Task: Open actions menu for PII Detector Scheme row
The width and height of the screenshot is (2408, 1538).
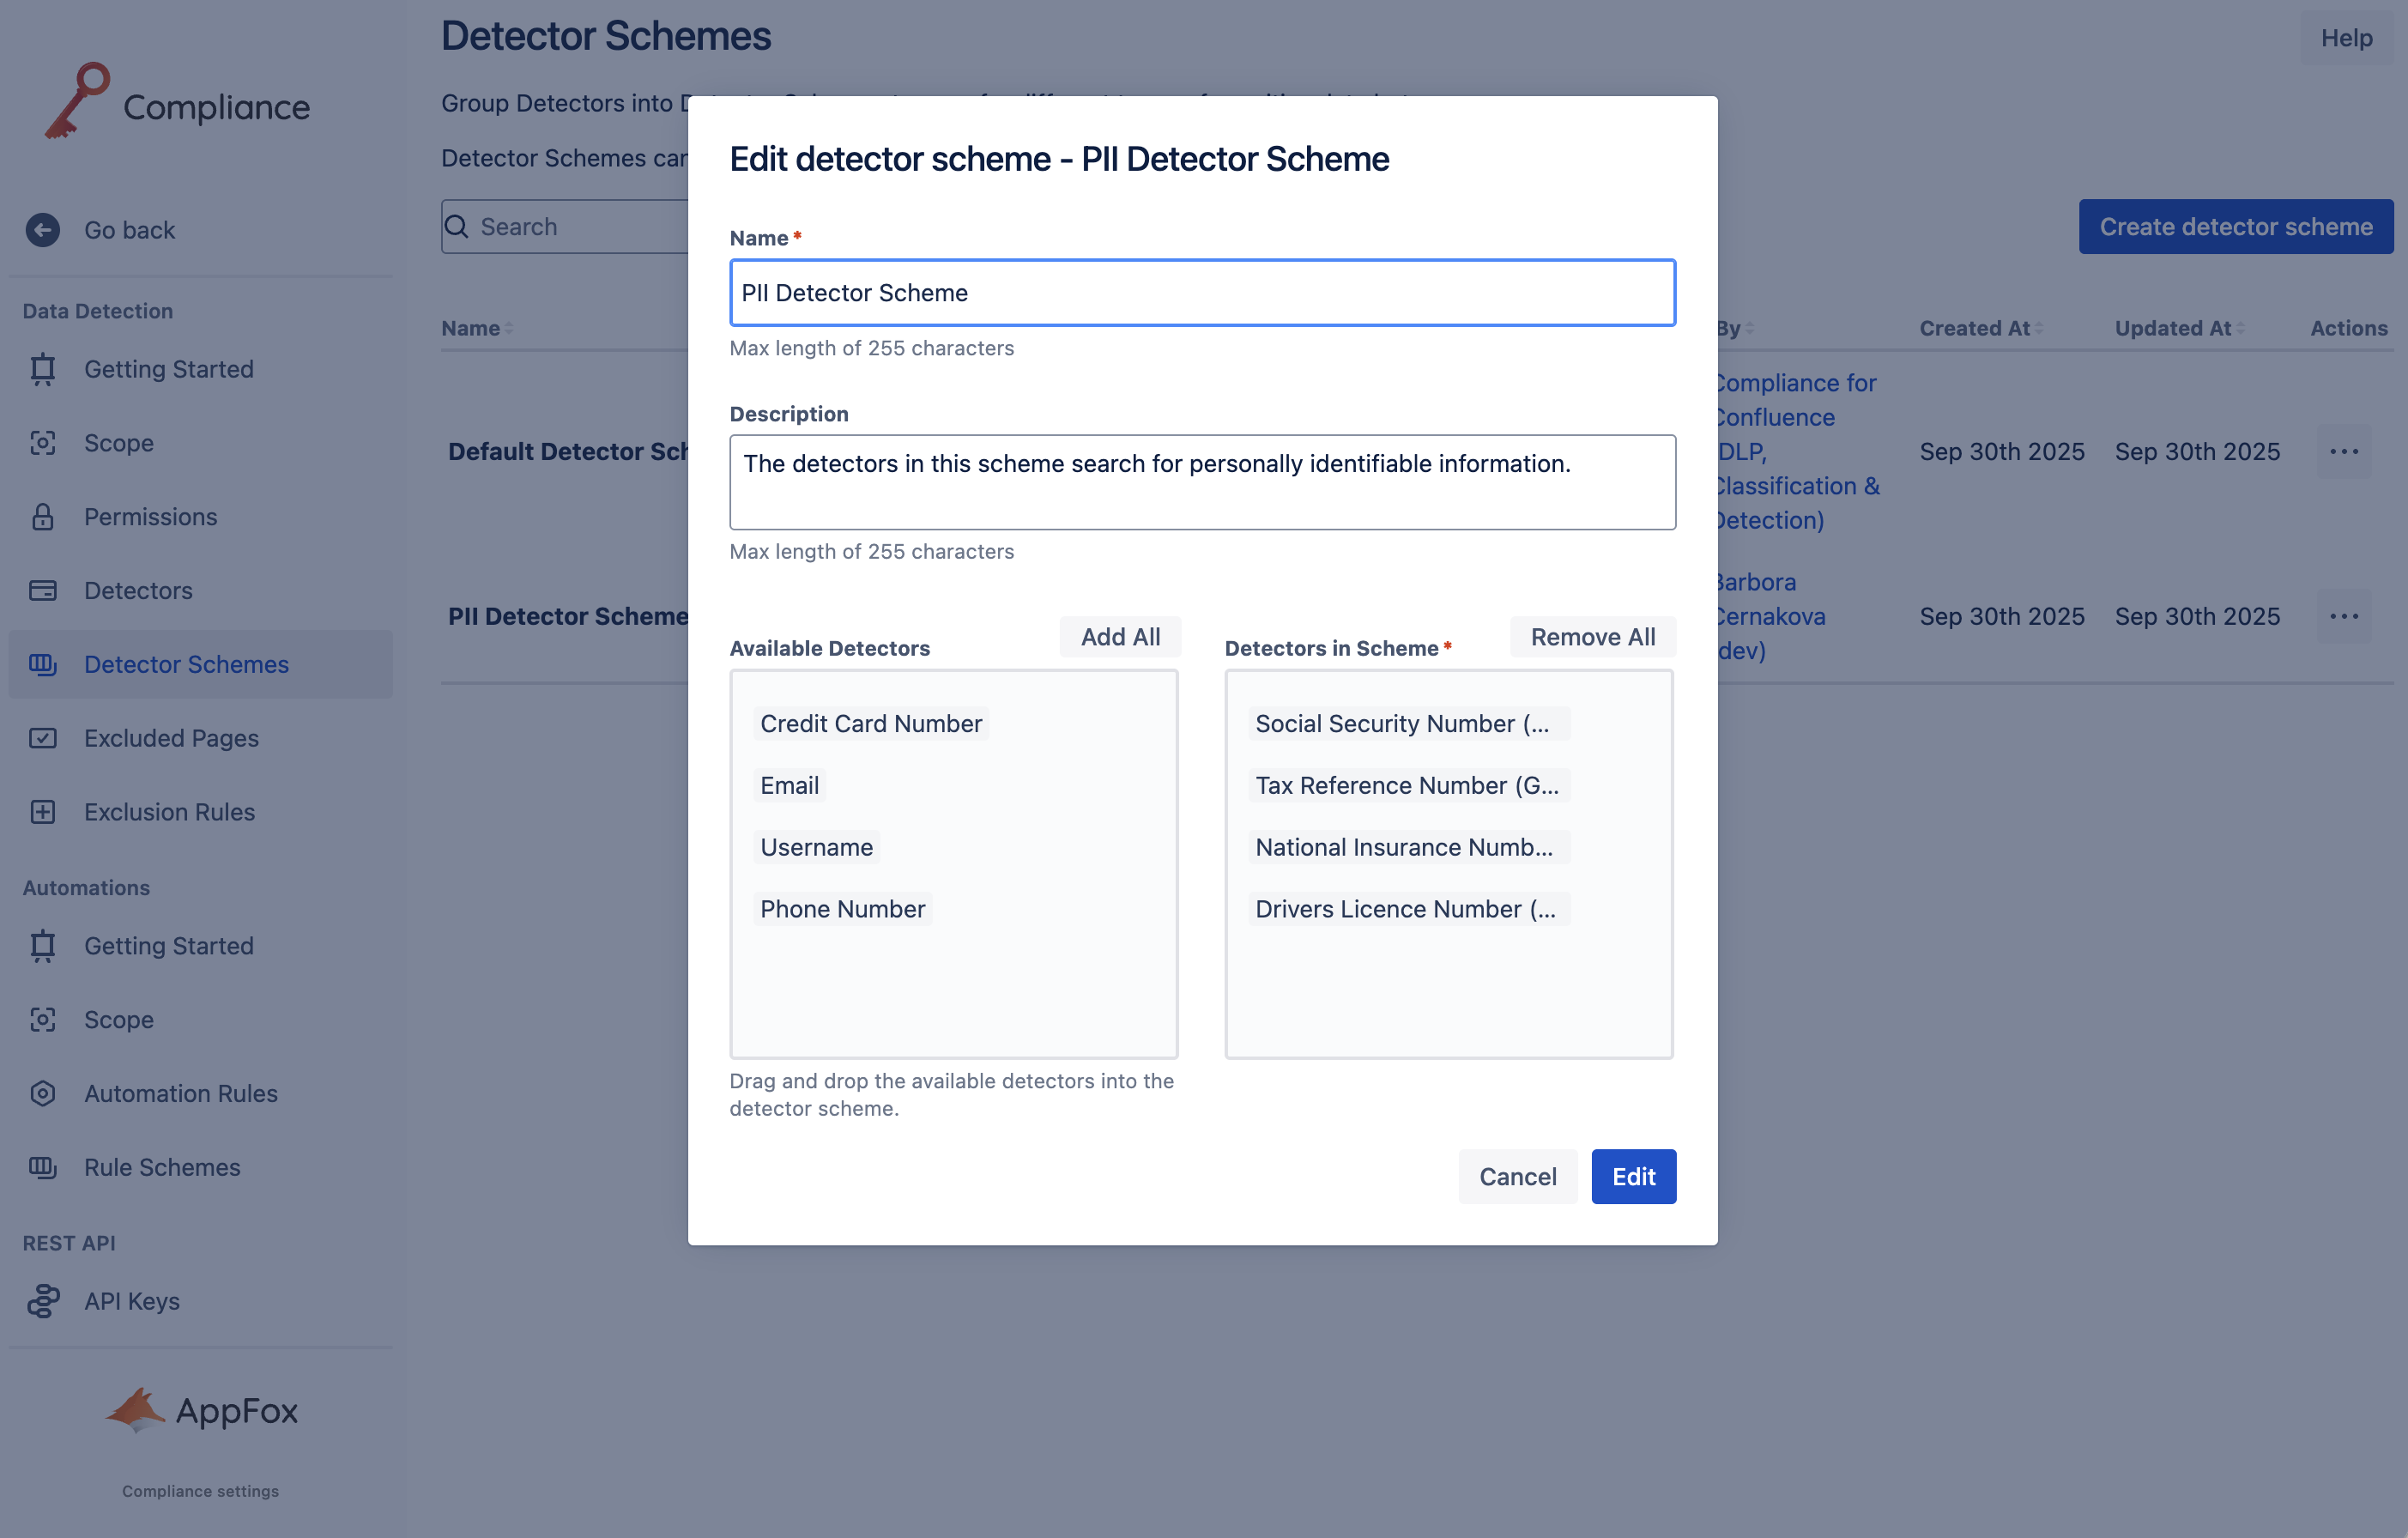Action: coord(2343,616)
